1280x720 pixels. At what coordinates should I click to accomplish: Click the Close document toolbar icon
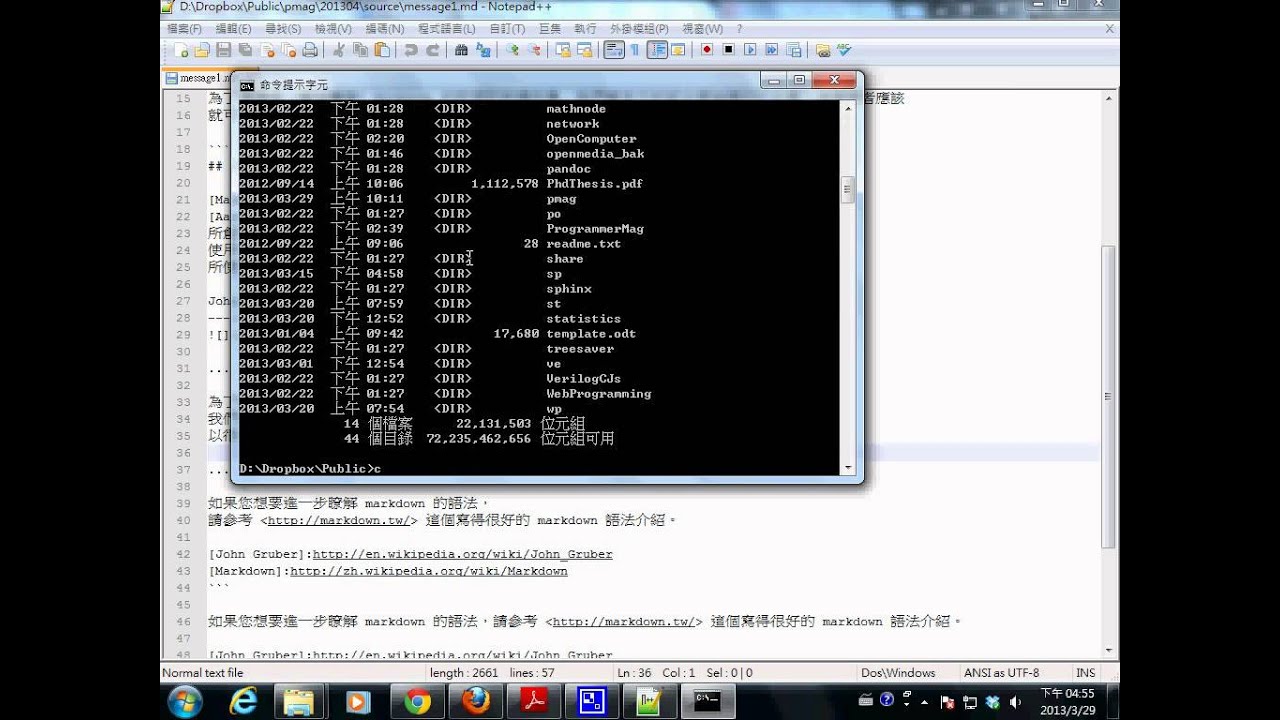click(267, 50)
